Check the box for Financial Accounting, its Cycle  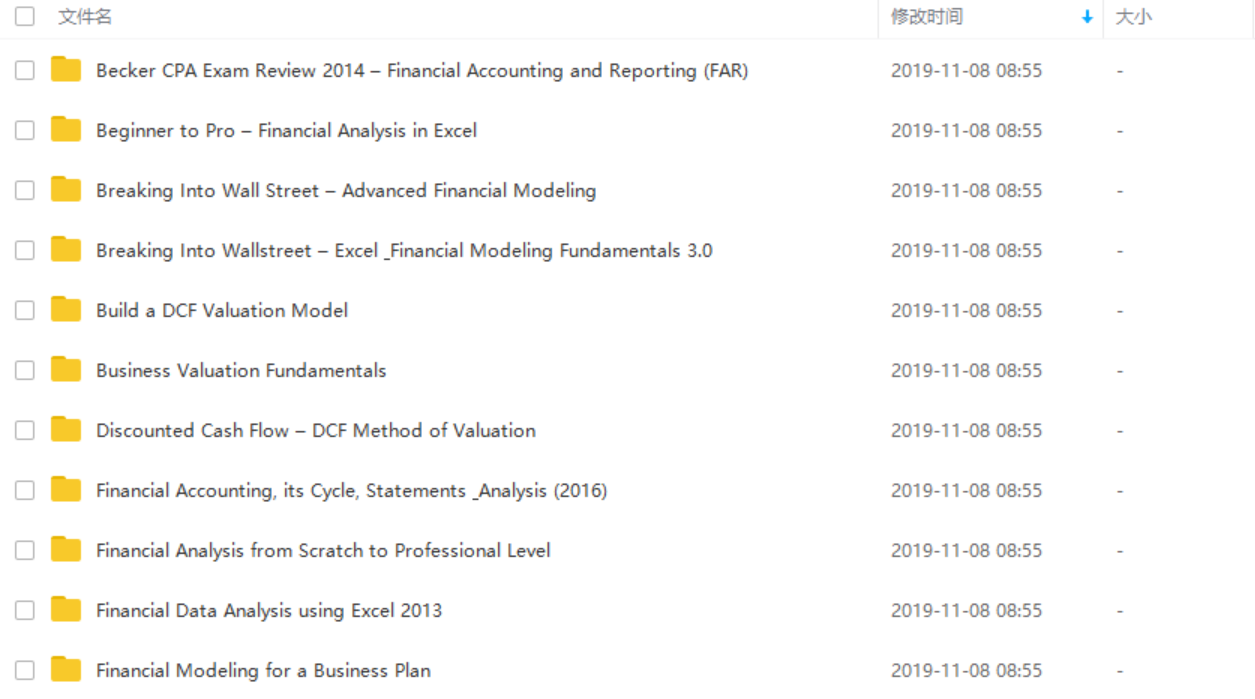[x=25, y=490]
